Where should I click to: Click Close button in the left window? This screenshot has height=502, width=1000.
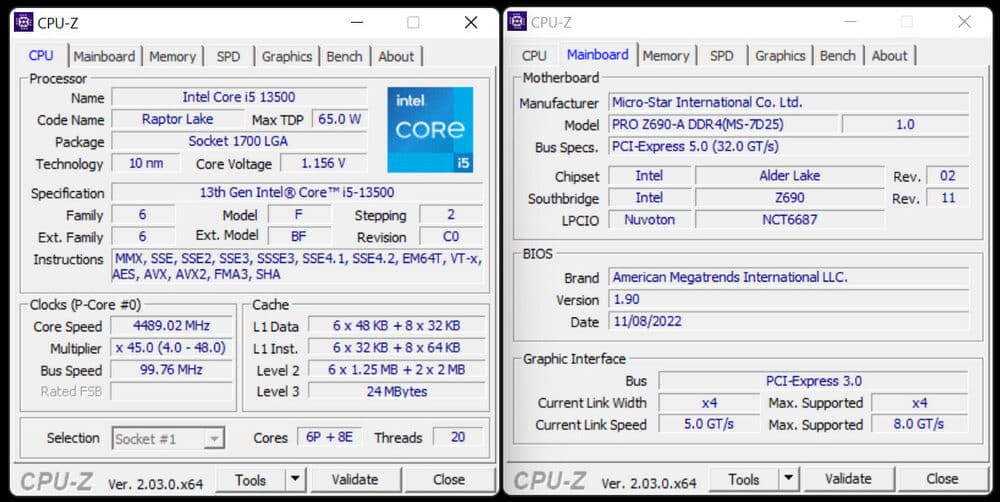[449, 480]
